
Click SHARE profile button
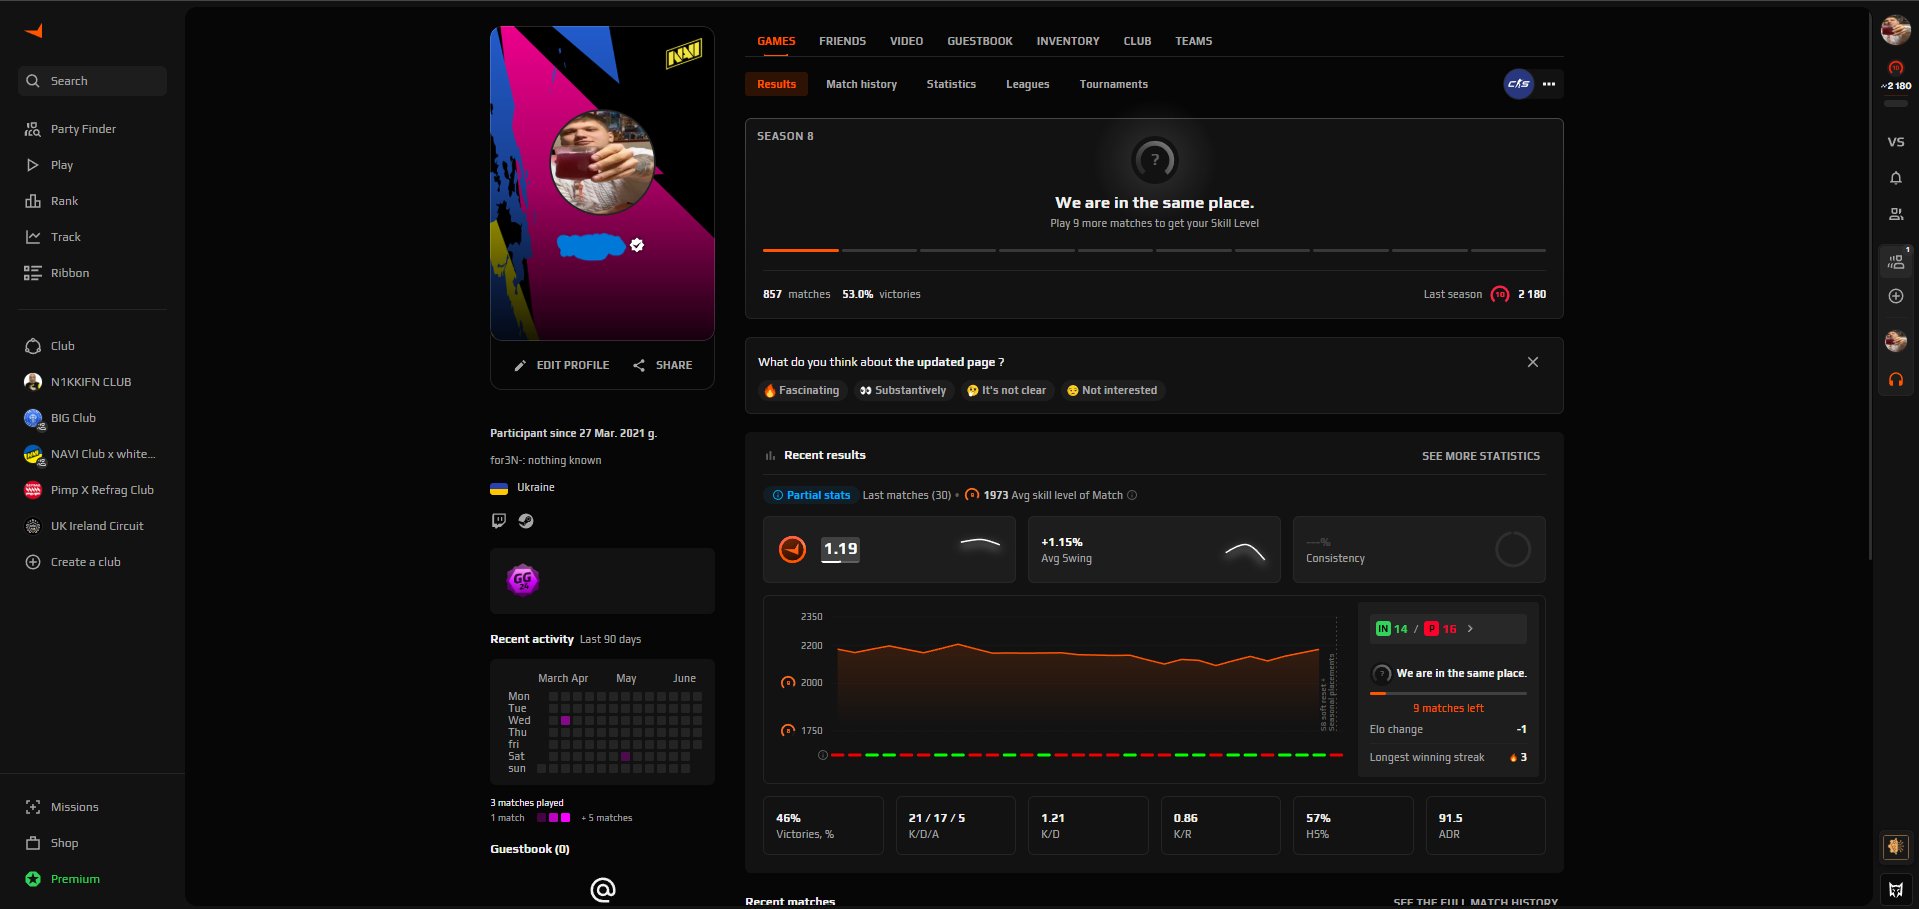(x=662, y=365)
